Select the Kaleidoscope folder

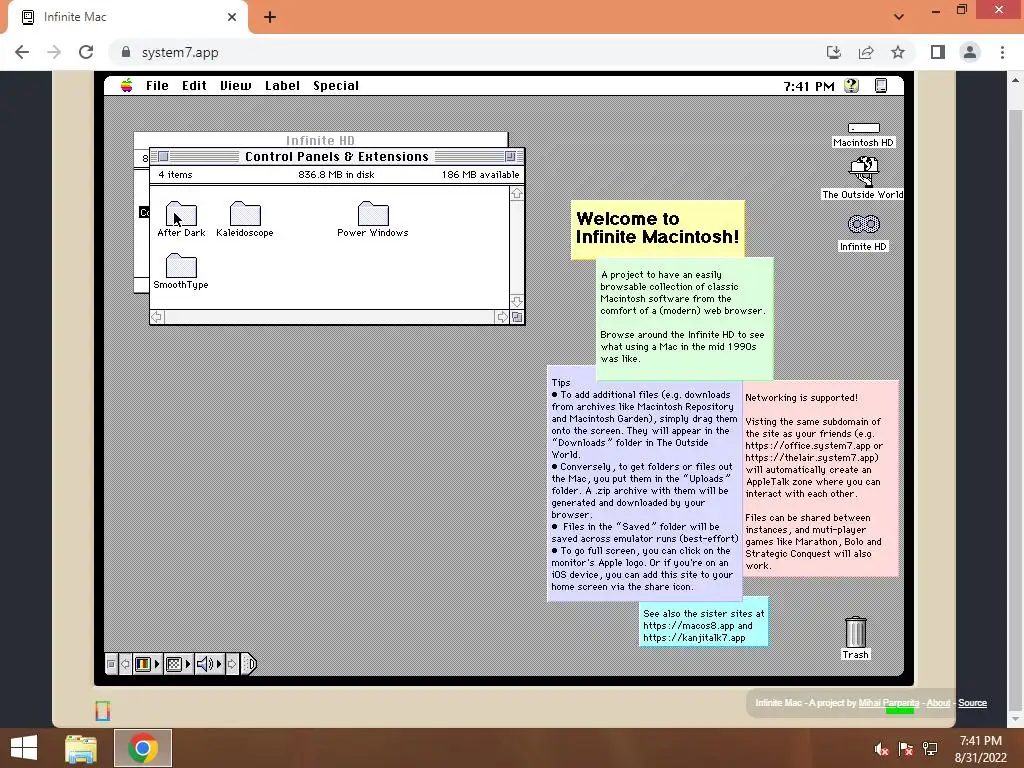(245, 213)
